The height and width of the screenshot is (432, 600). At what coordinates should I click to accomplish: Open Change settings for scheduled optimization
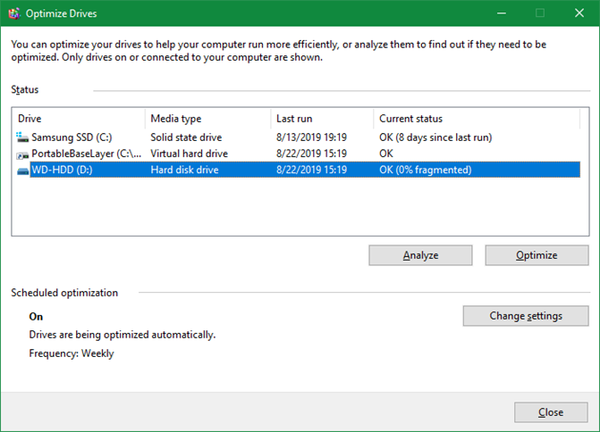pyautogui.click(x=525, y=316)
